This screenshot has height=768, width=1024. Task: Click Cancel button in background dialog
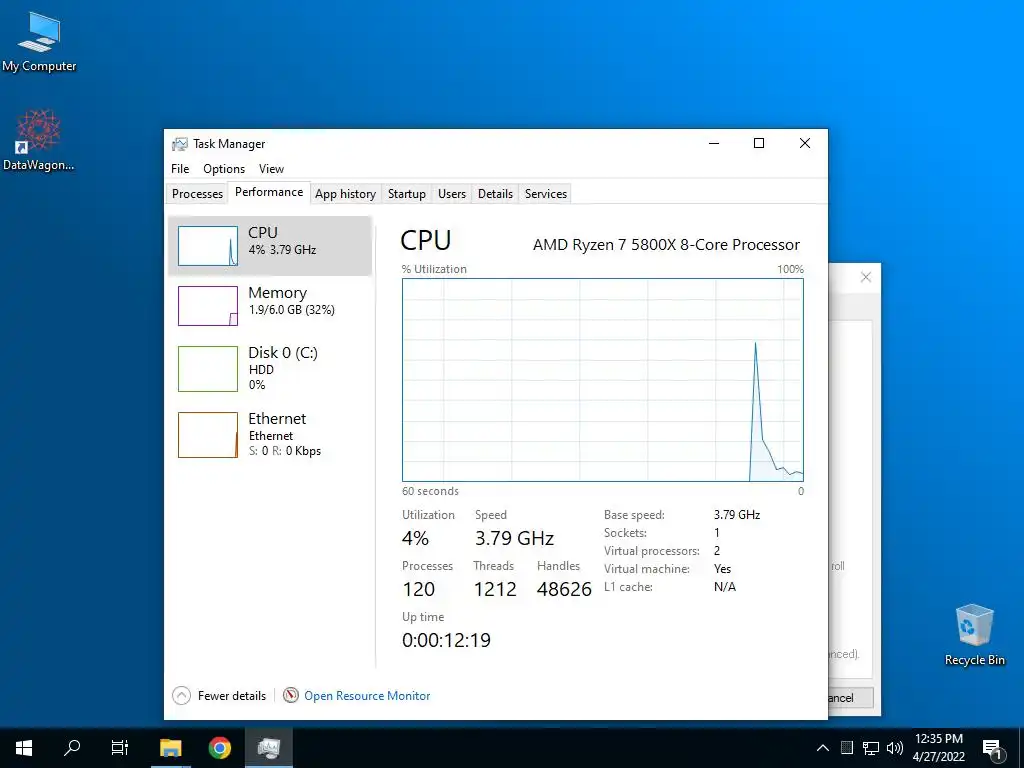click(850, 697)
